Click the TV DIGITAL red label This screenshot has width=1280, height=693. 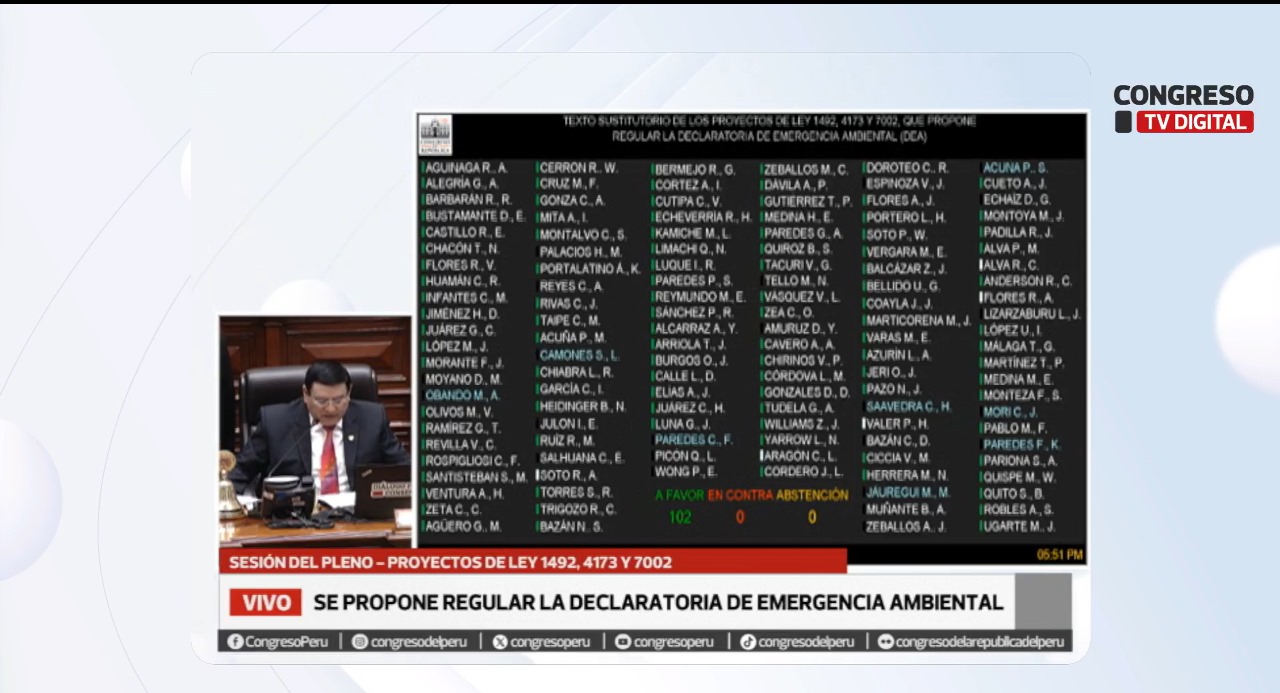tap(1194, 122)
